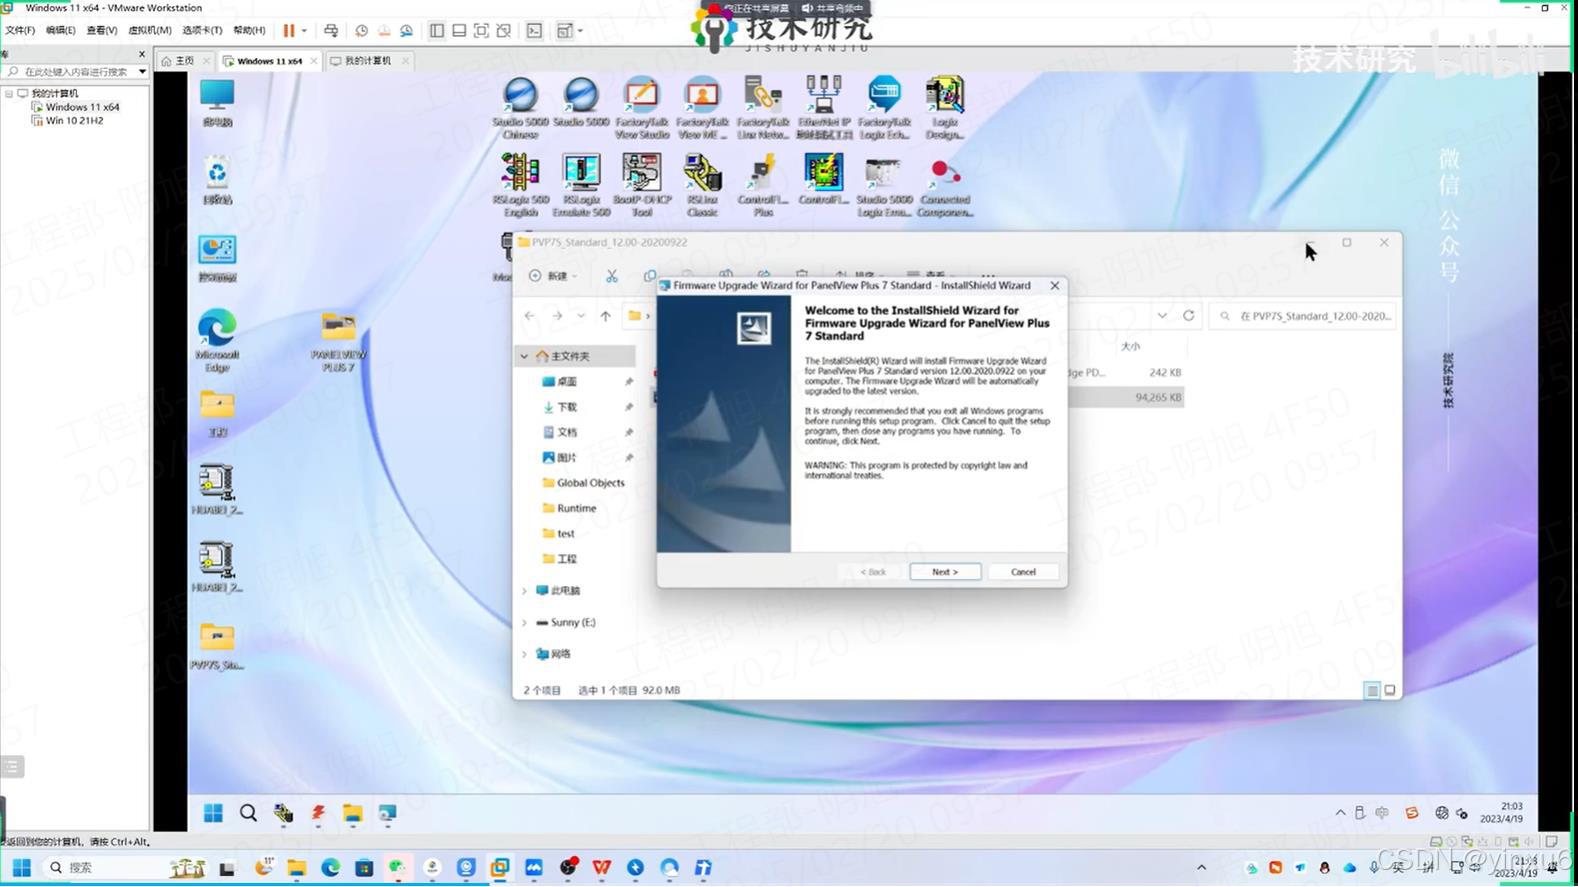Collapse the 我的计算机 tree node
The width and height of the screenshot is (1578, 887).
tap(9, 93)
